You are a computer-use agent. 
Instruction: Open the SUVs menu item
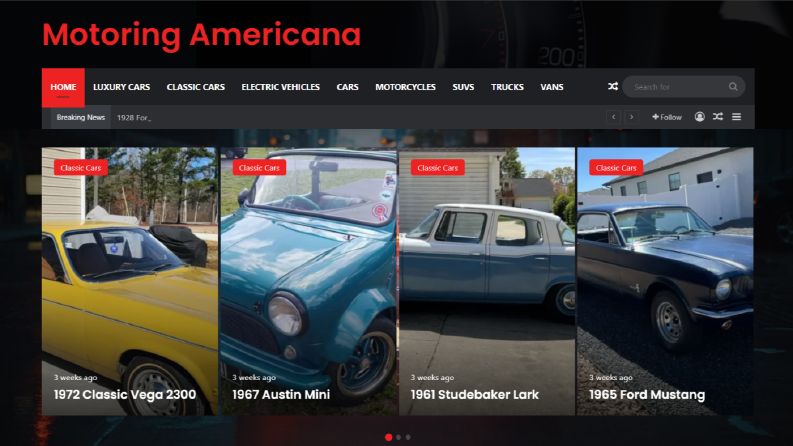[x=463, y=87]
